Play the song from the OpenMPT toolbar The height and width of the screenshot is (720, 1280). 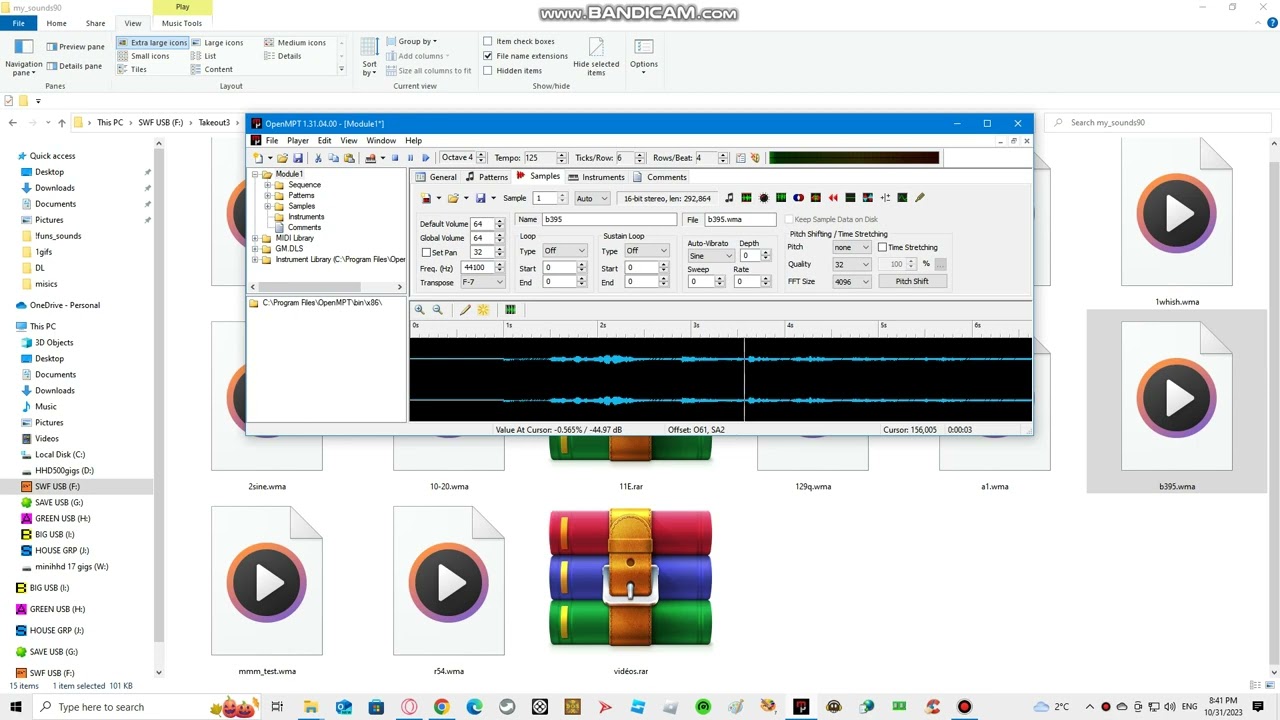426,158
